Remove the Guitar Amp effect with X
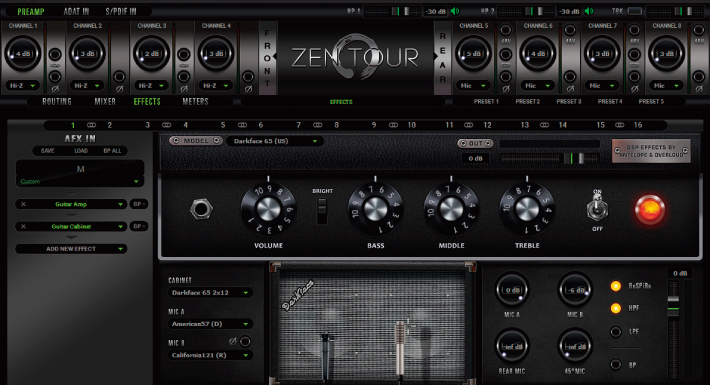 click(23, 204)
